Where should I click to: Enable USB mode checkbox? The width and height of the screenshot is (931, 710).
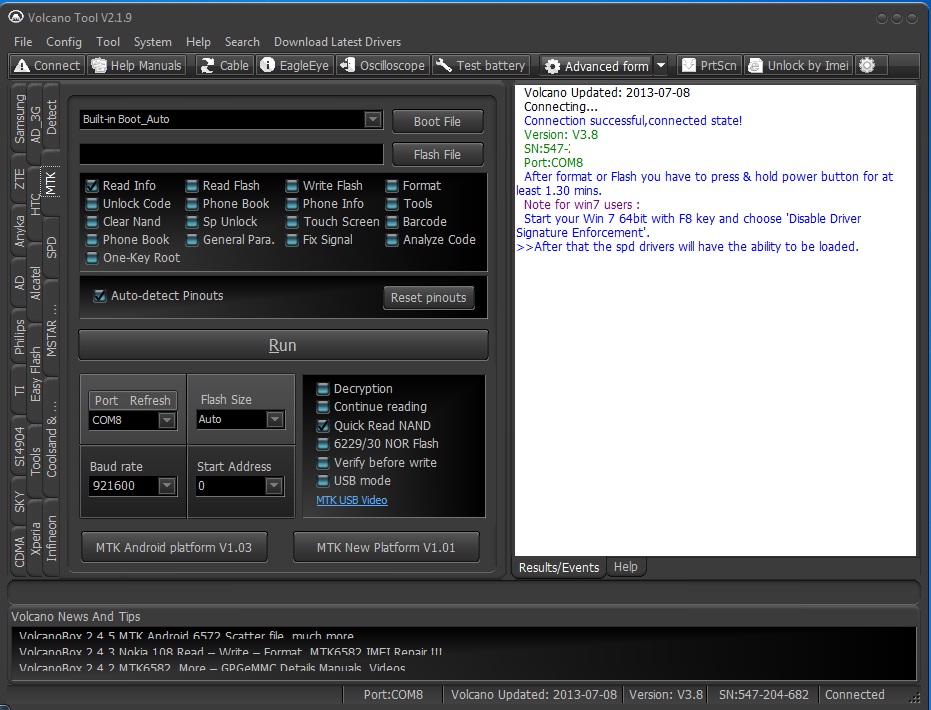coord(322,481)
